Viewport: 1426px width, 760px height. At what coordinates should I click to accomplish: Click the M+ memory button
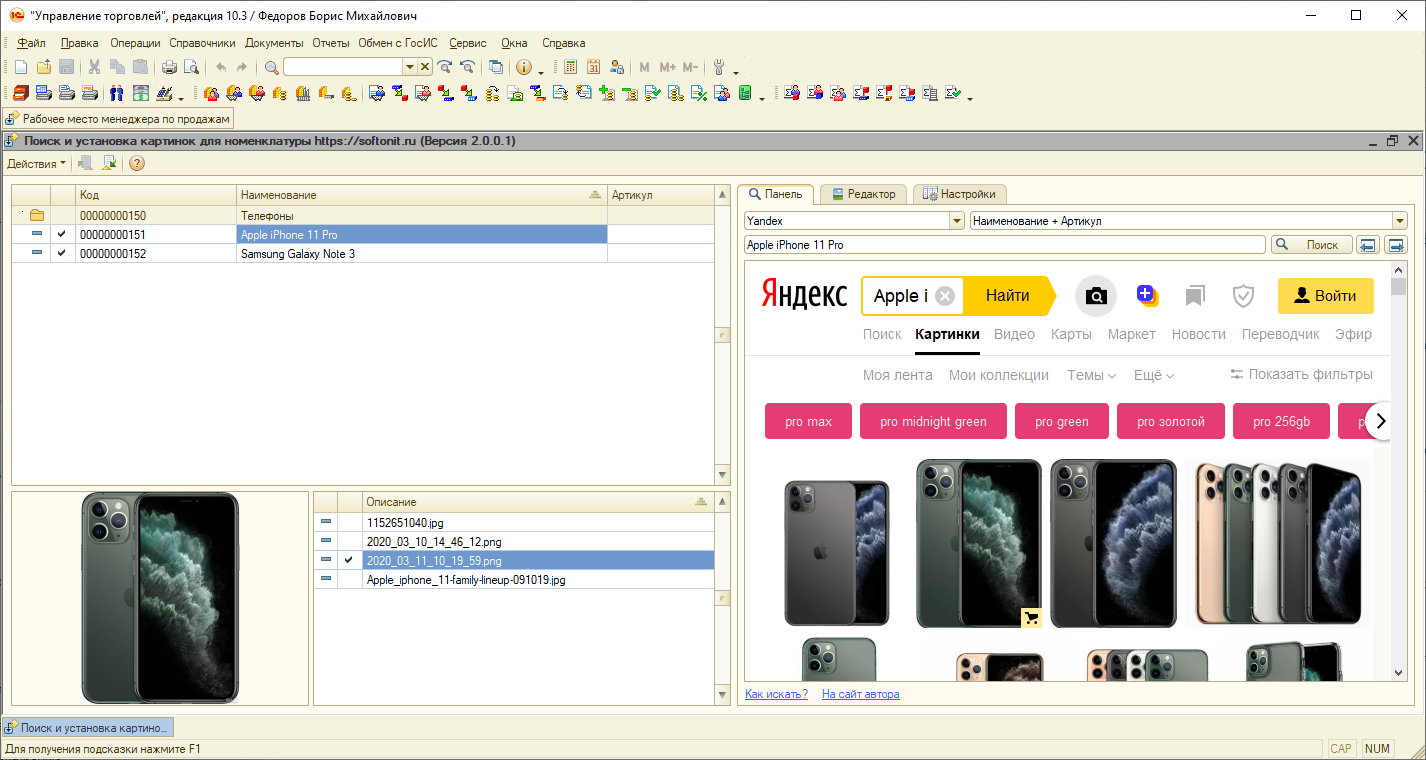point(667,67)
